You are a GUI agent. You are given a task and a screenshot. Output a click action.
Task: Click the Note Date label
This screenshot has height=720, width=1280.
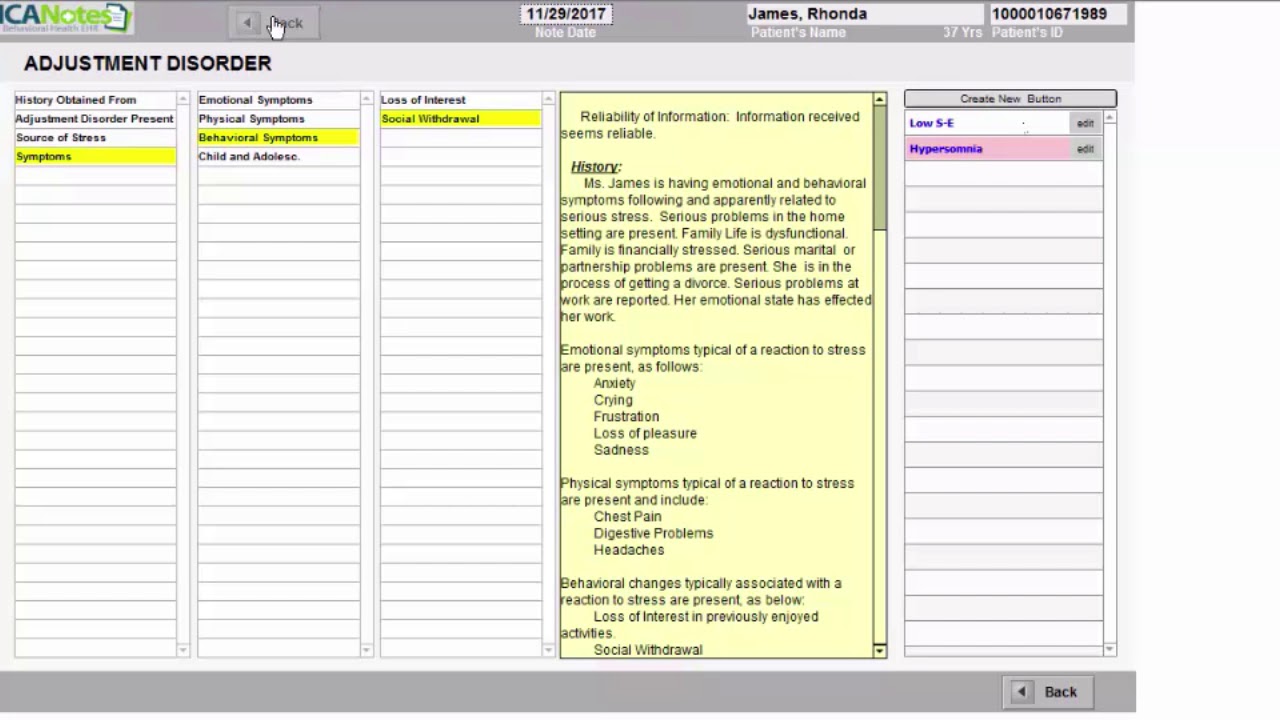[x=565, y=33]
